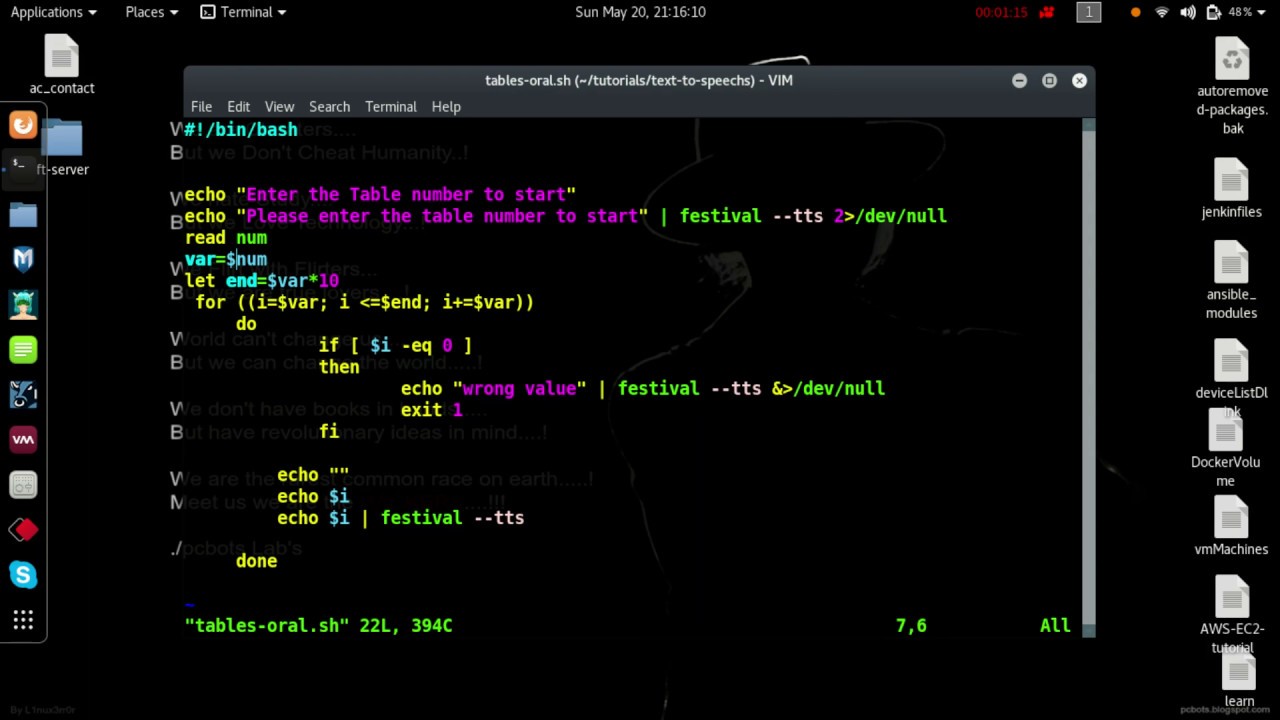Open the Edit menu in the terminal
This screenshot has width=1280, height=720.
pyautogui.click(x=238, y=106)
